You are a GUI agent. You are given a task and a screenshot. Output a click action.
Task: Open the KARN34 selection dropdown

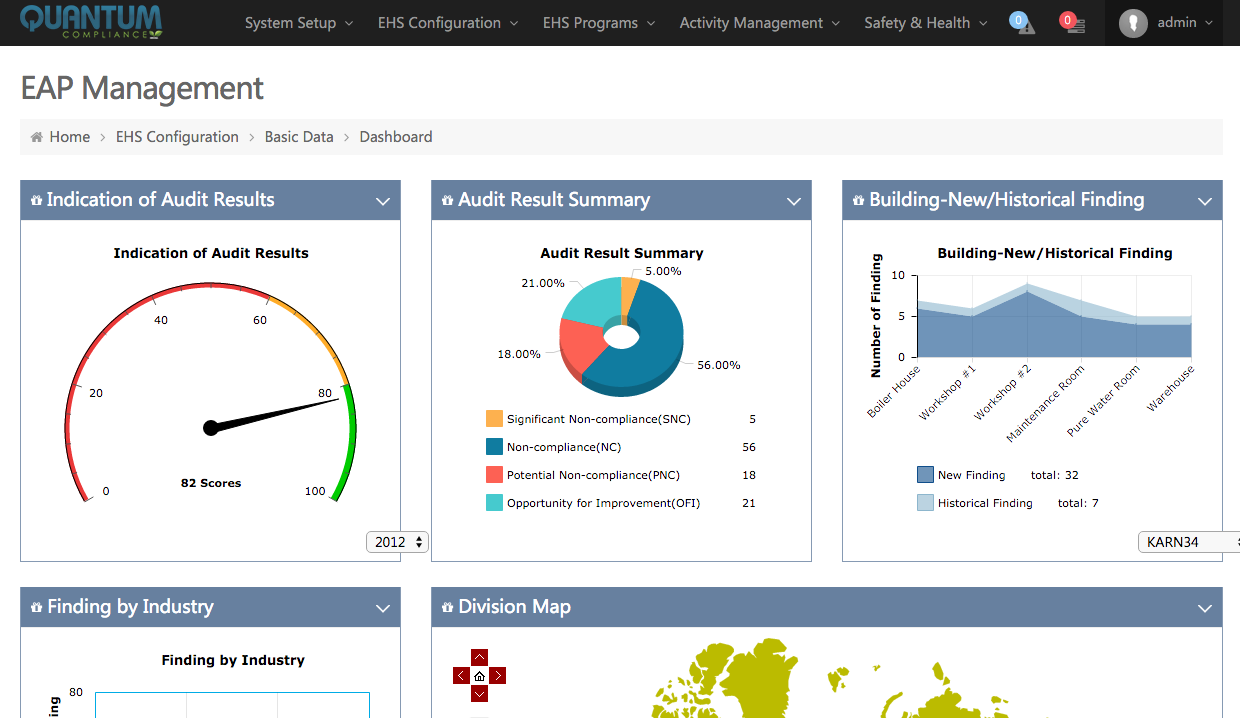[x=1188, y=542]
